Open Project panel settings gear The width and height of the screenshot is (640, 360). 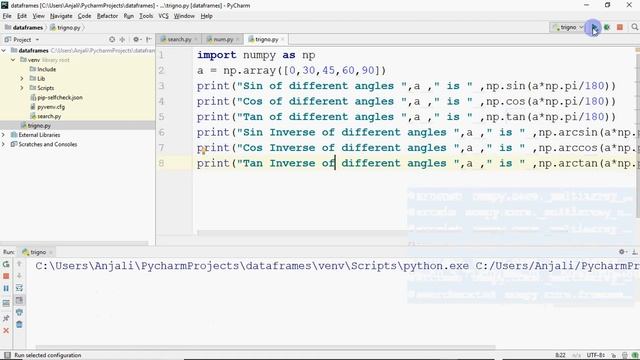(x=137, y=40)
